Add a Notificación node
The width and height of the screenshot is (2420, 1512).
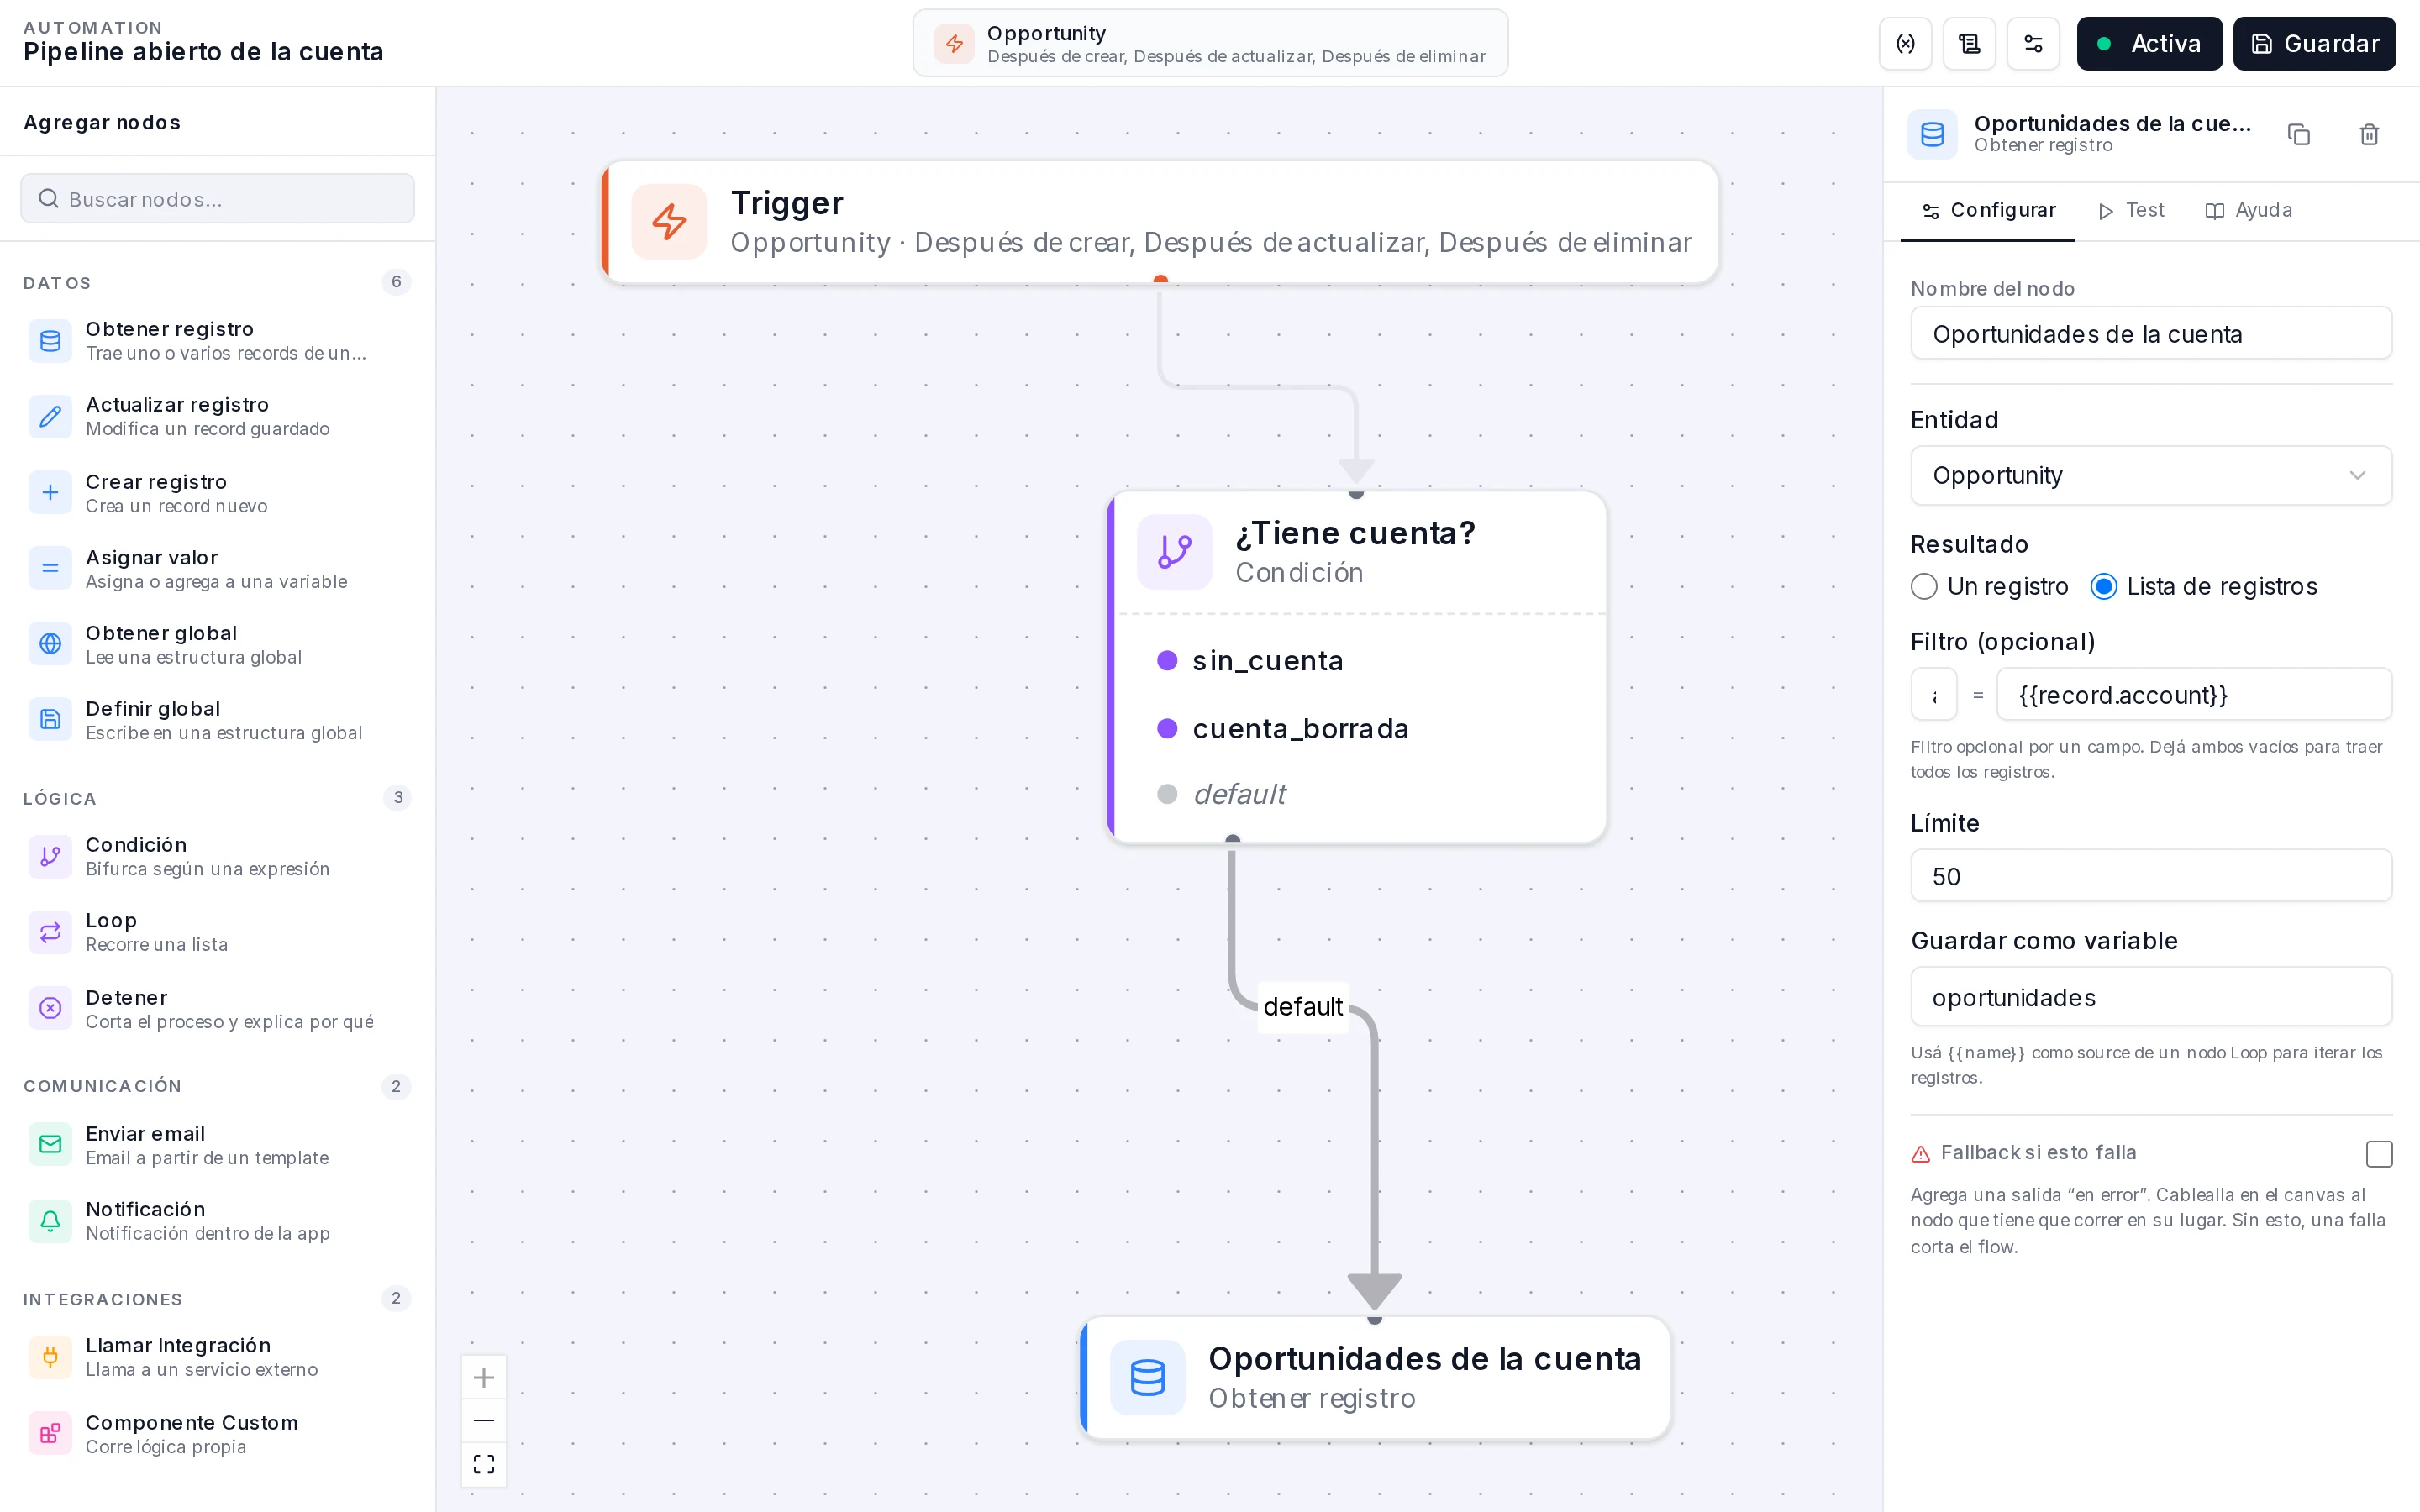pos(218,1220)
